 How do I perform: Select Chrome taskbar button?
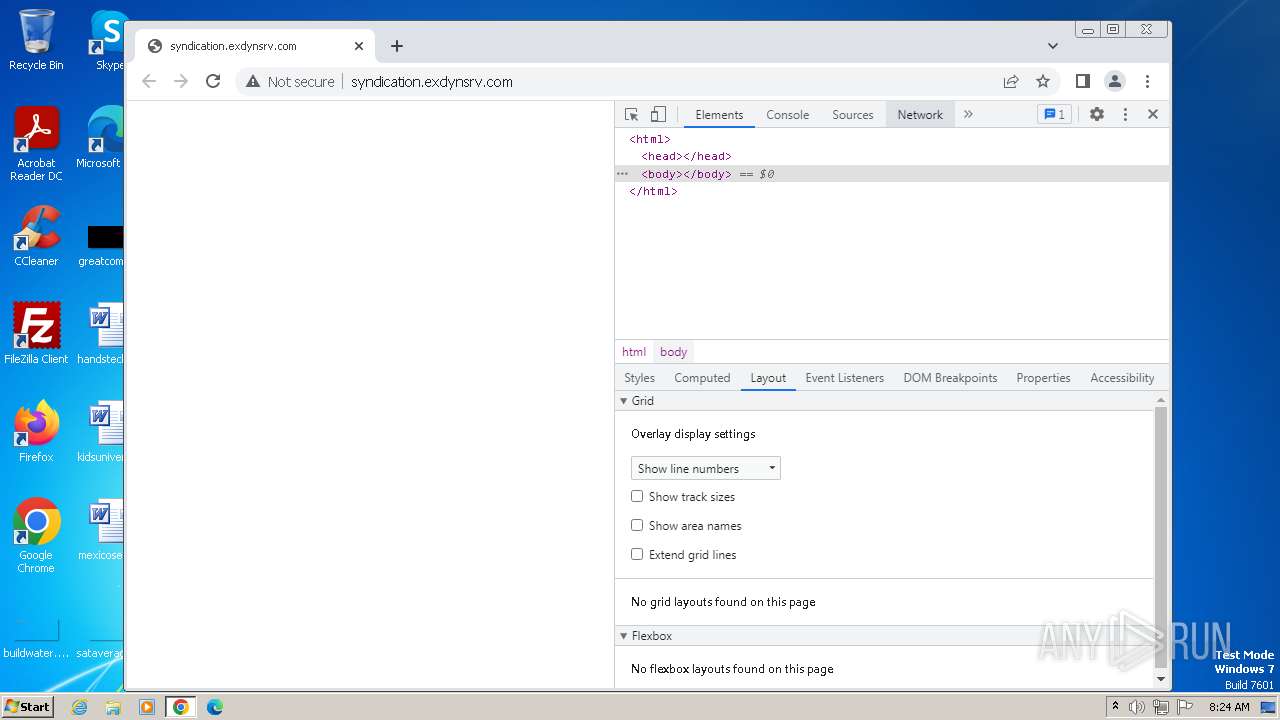tap(181, 707)
